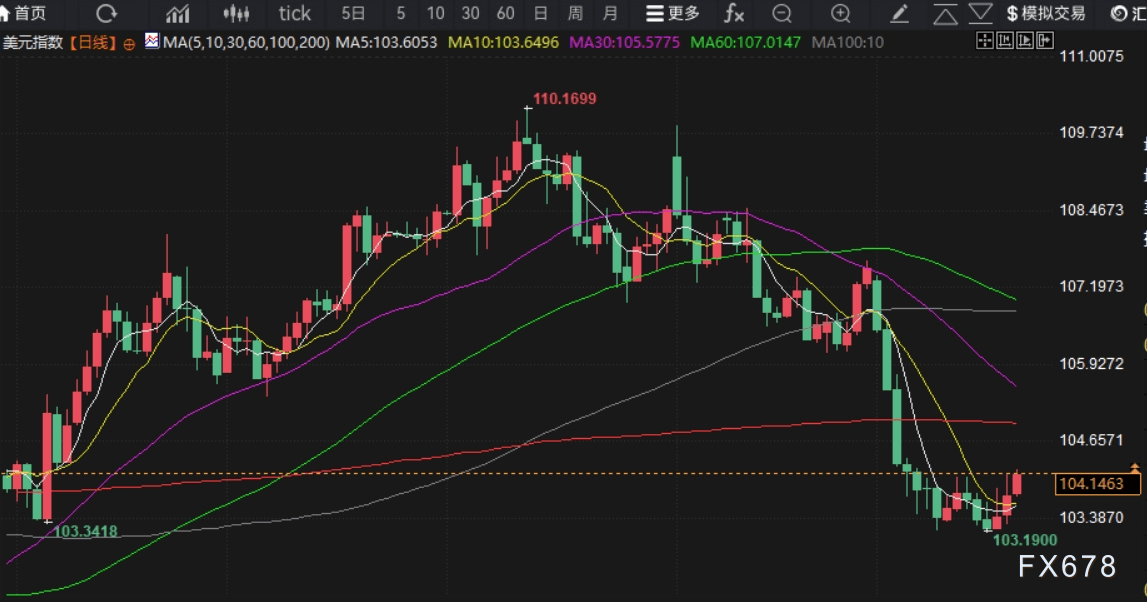Viewport: 1147px width, 602px height.
Task: Click the refresh icon in the toolbar
Action: [x=106, y=14]
